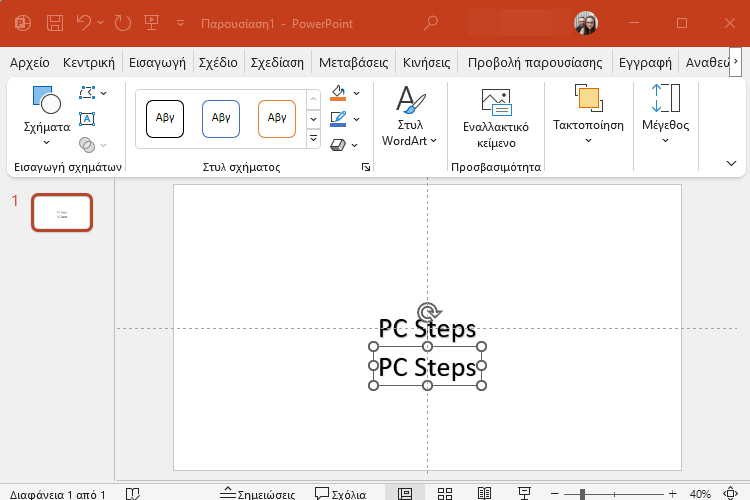Screen dimensions: 750x500
Task: Apply the orange outline Αβγ shape style
Action: 277,119
